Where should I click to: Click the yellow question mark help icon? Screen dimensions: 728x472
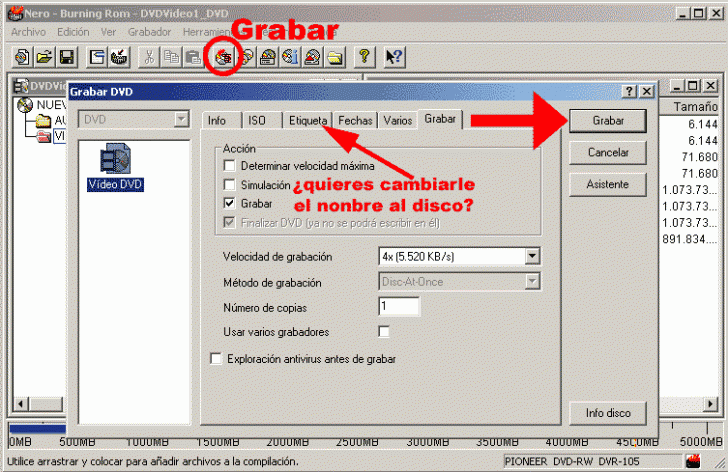tap(365, 57)
